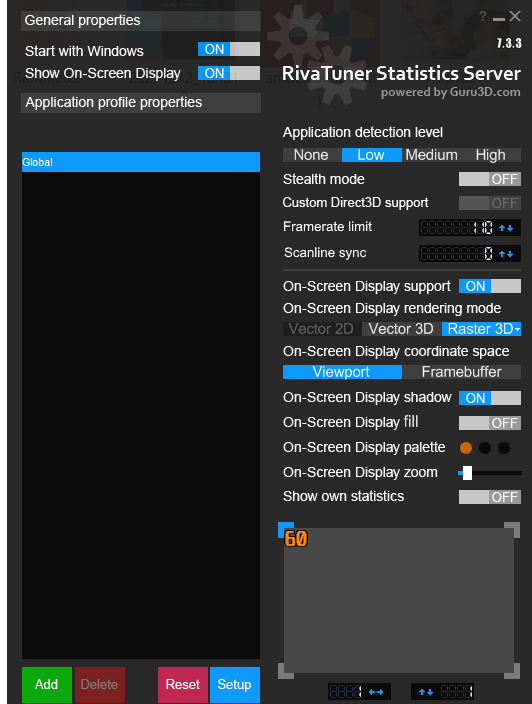Click the General properties header
Viewport: 532px width, 704px height.
click(141, 21)
